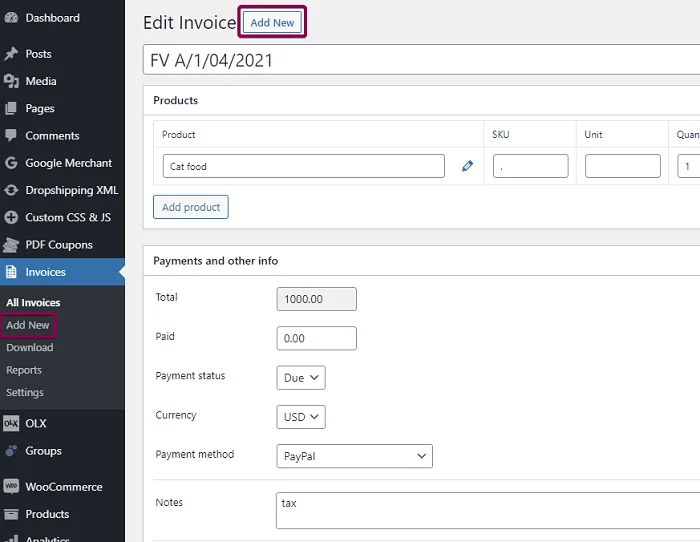
Task: Click Add New under Invoices submenu
Action: point(28,325)
